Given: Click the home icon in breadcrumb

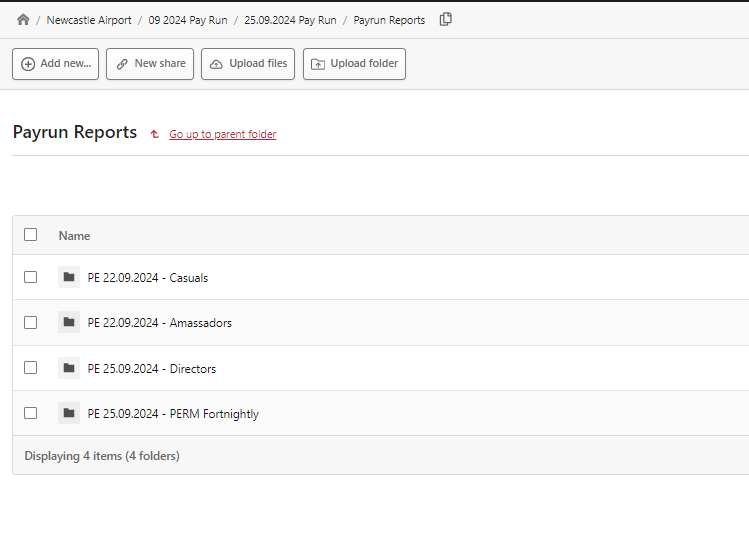Looking at the screenshot, I should coord(23,20).
